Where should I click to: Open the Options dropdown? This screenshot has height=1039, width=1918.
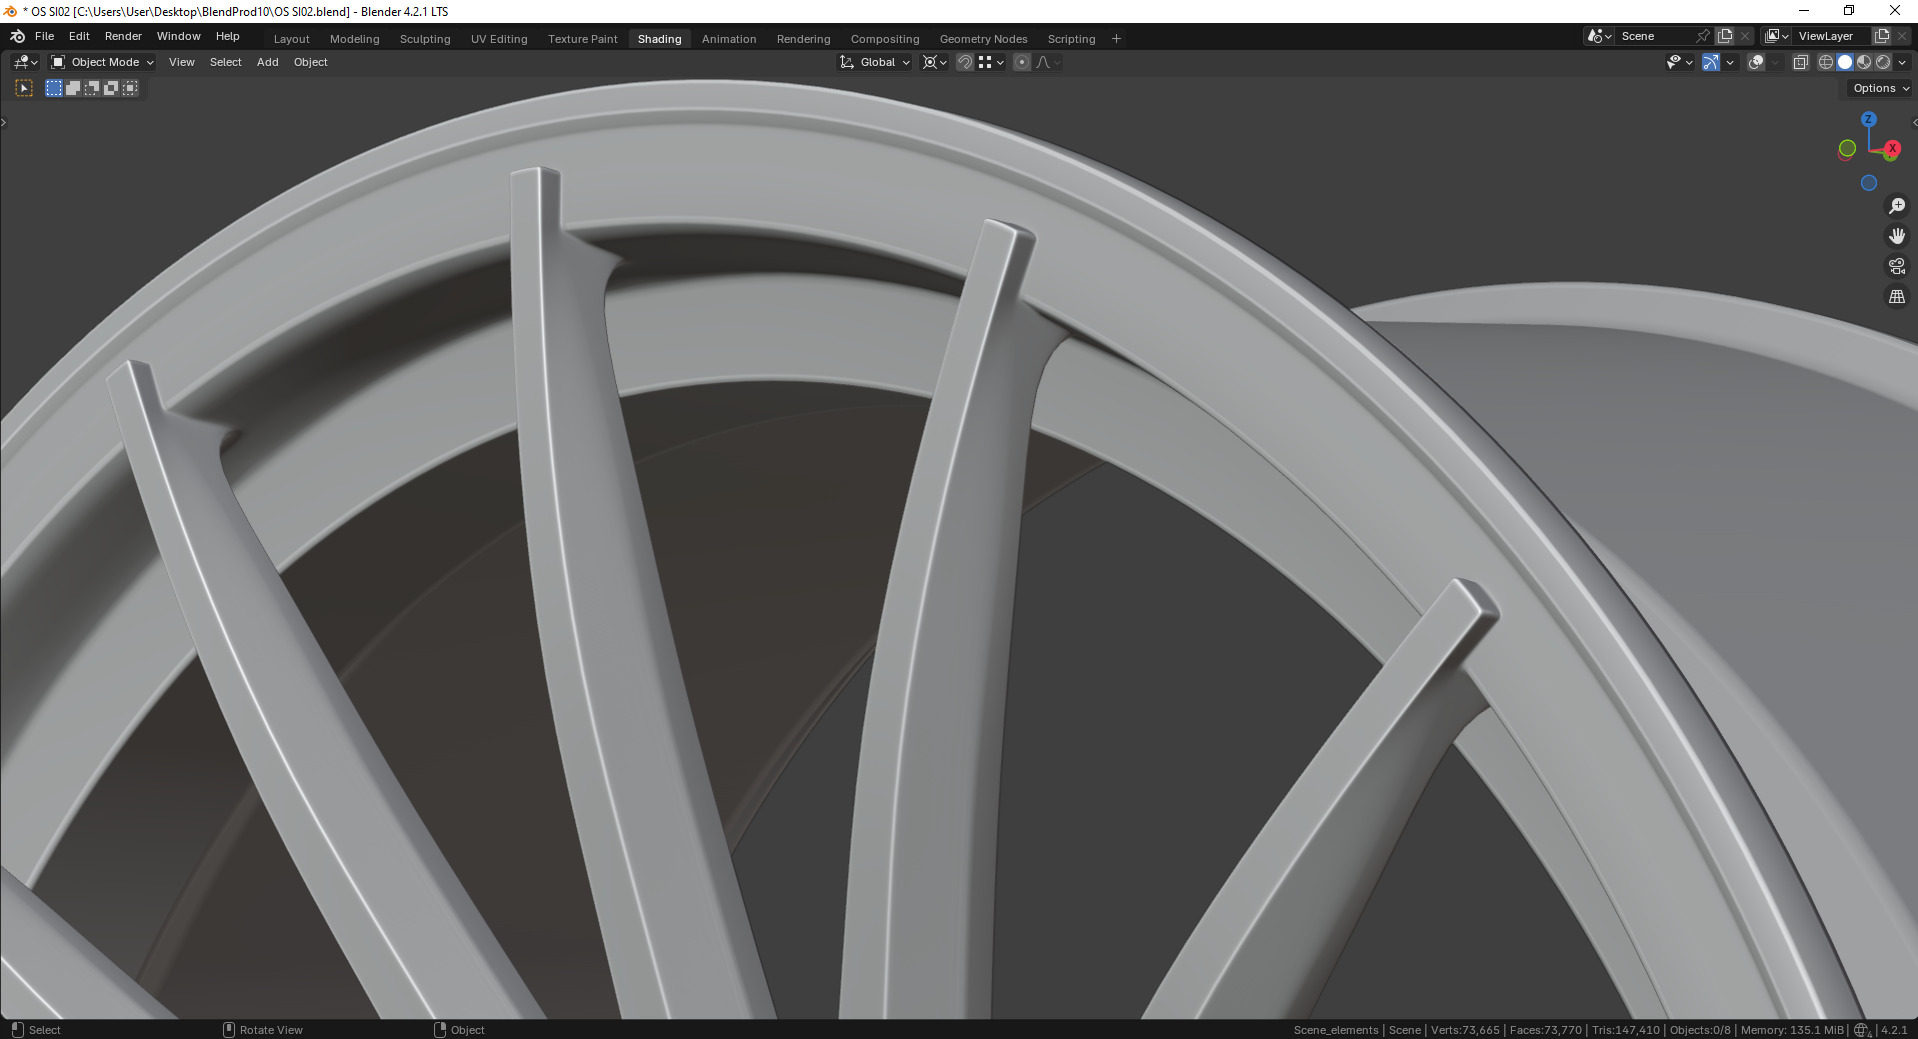1880,88
